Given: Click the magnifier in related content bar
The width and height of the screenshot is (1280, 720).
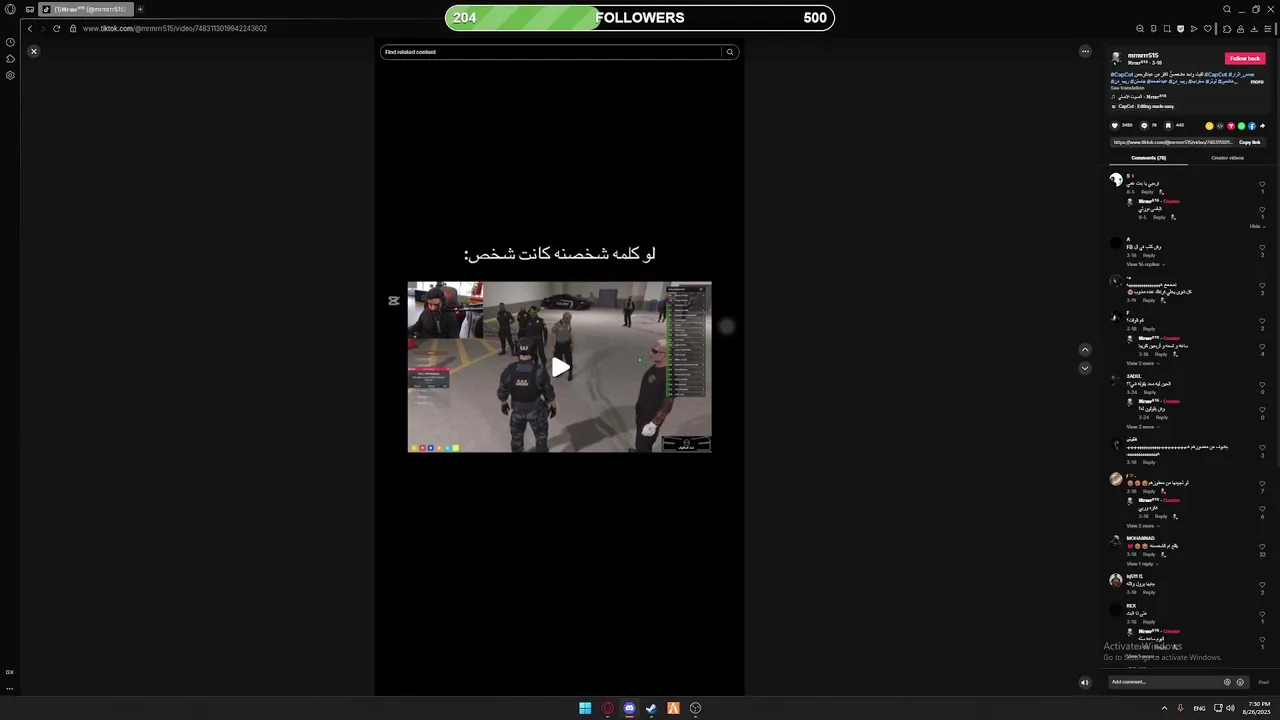Looking at the screenshot, I should click(730, 52).
